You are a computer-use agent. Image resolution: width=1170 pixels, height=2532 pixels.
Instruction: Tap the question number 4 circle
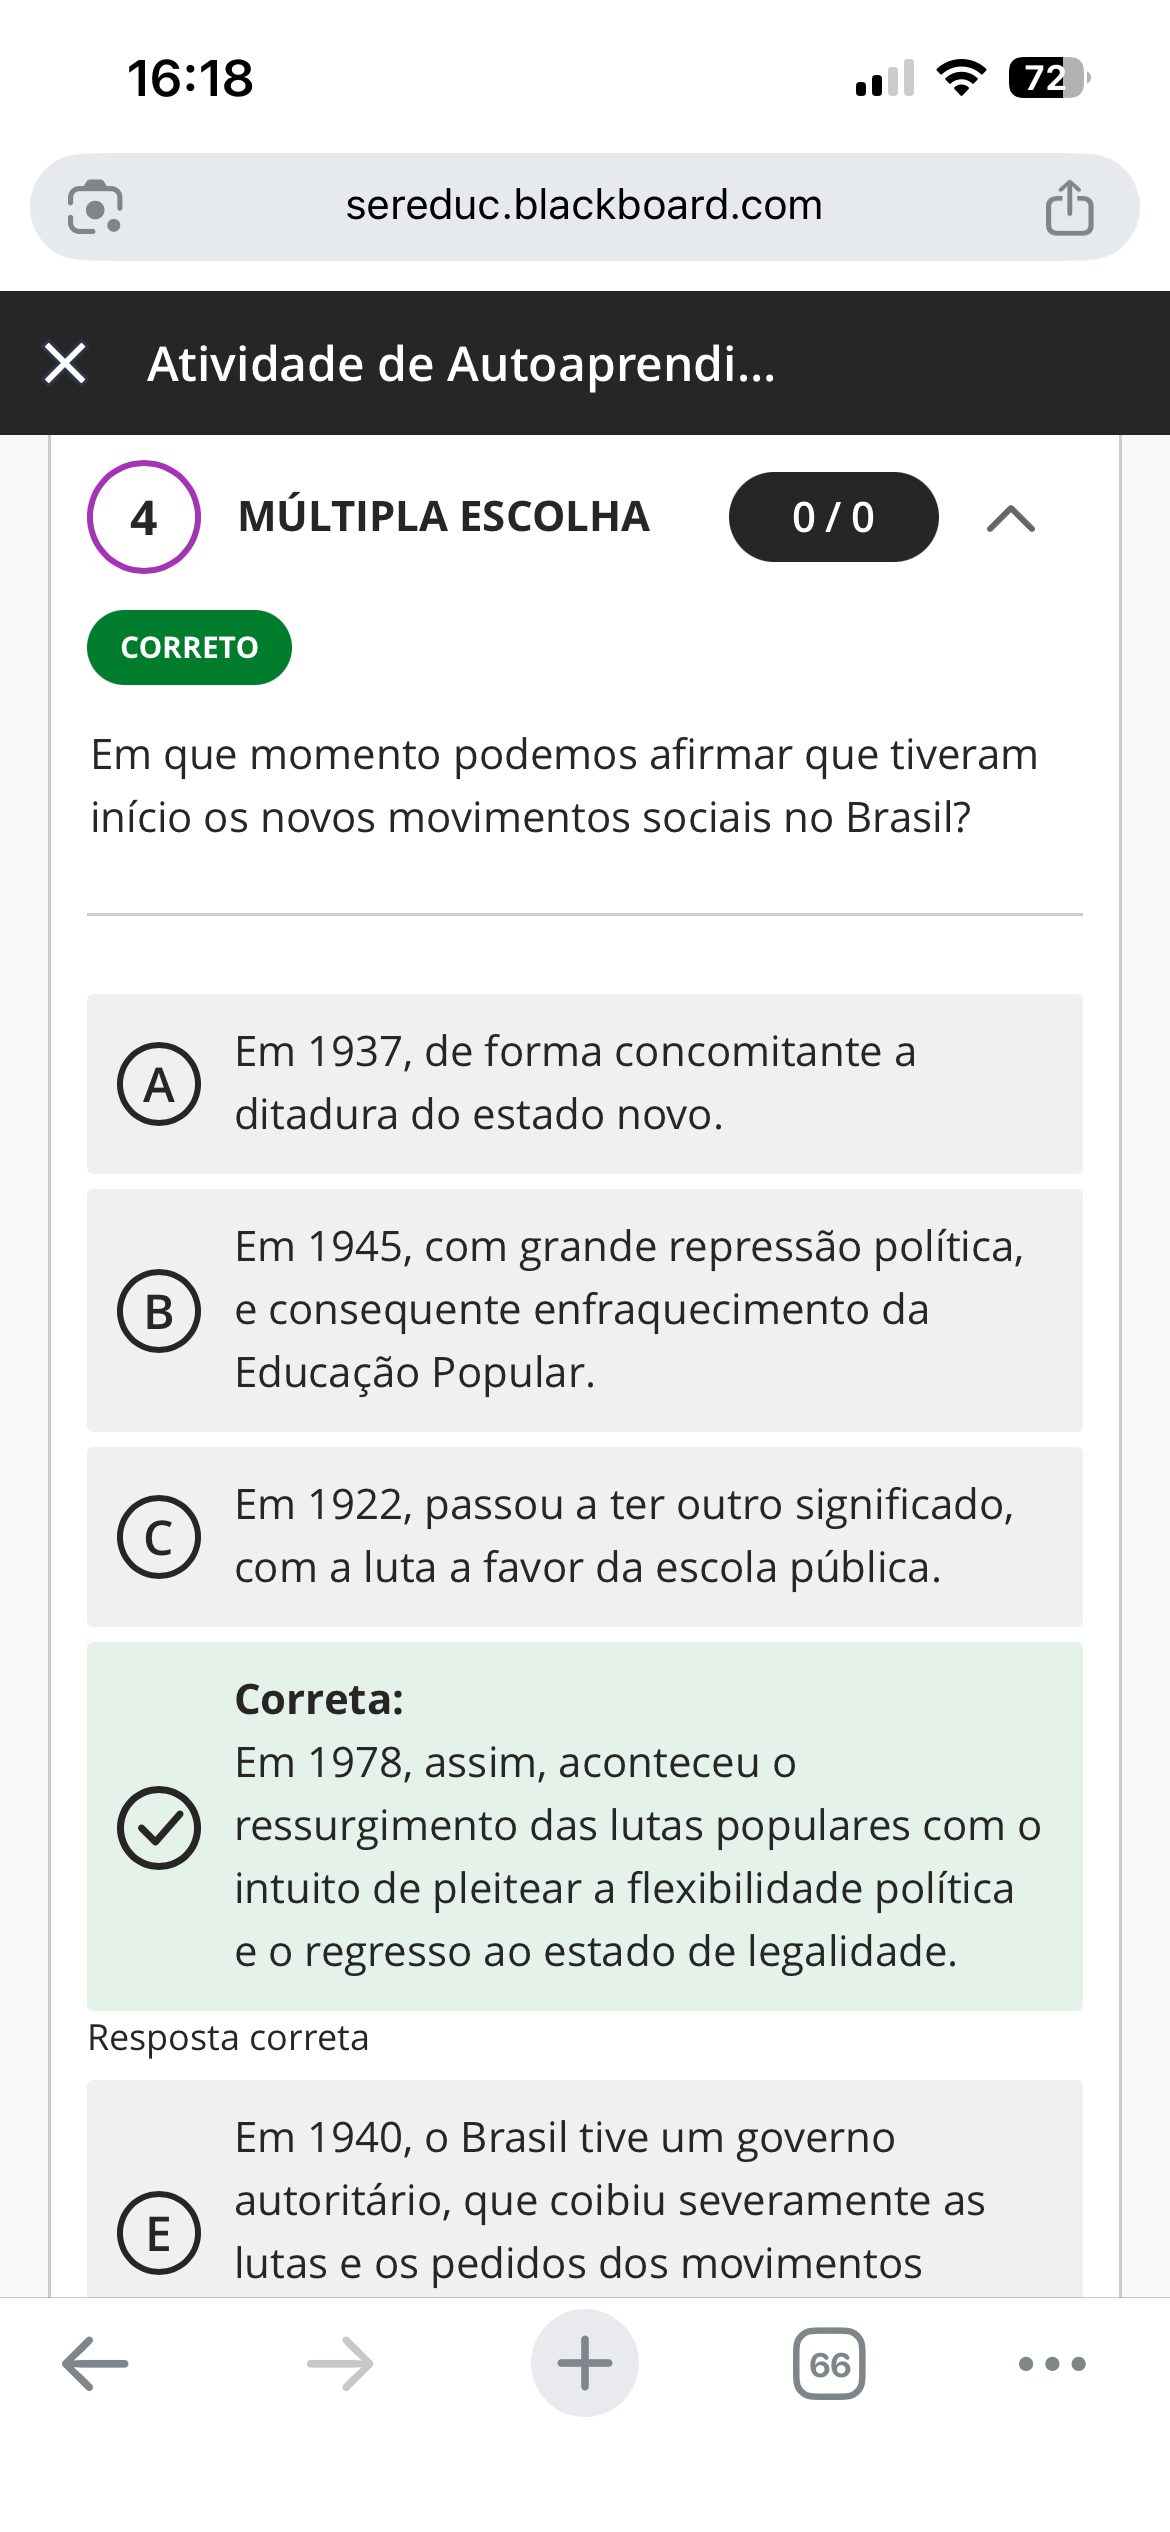(x=144, y=517)
